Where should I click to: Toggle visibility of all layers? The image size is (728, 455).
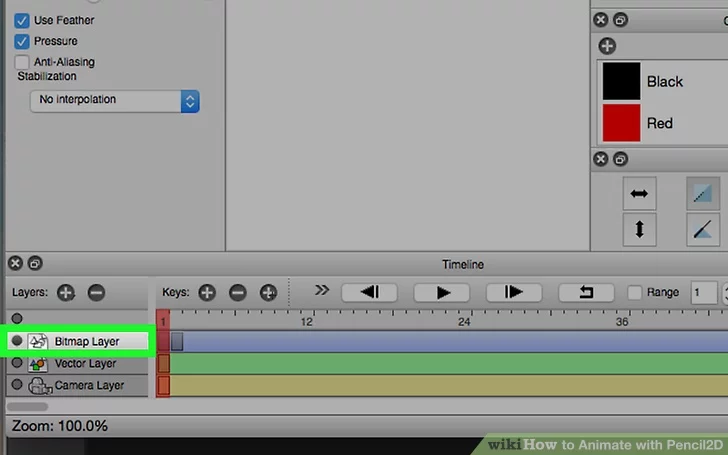(17, 318)
